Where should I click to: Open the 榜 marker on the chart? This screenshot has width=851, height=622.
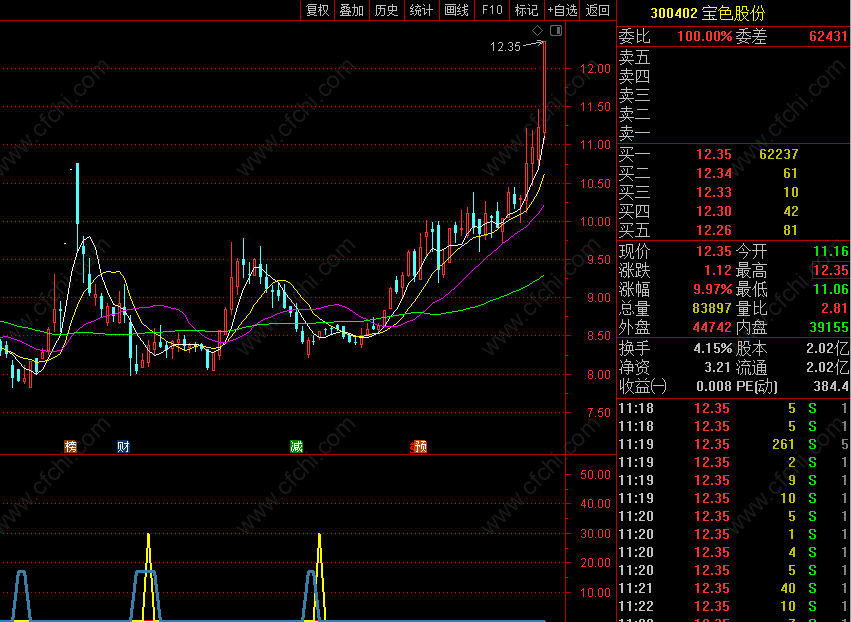[71, 447]
